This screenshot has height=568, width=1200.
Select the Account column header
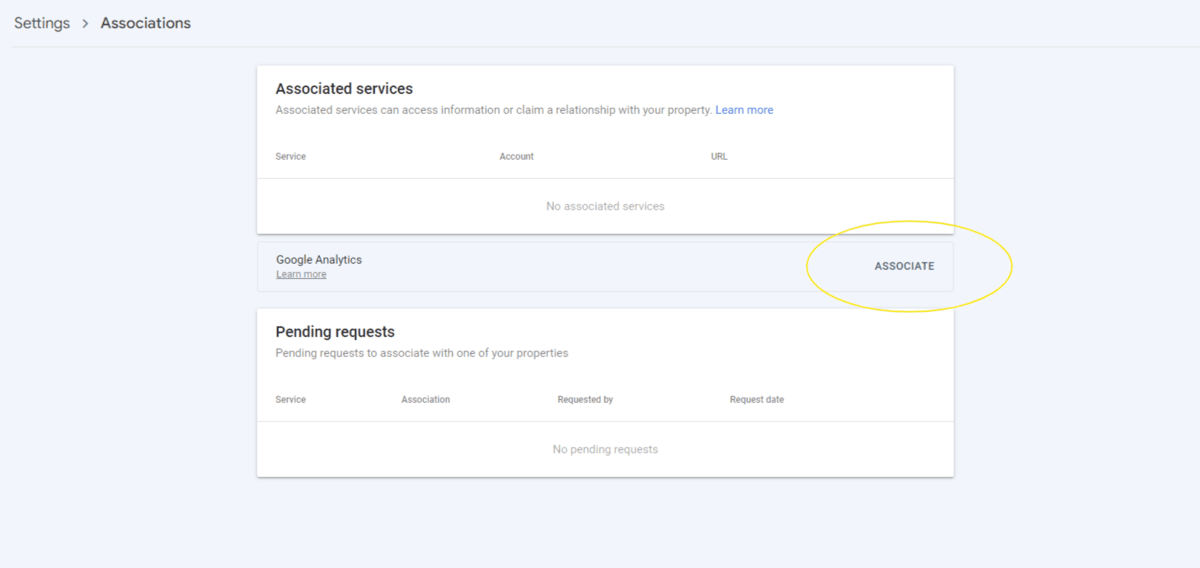[x=516, y=157]
